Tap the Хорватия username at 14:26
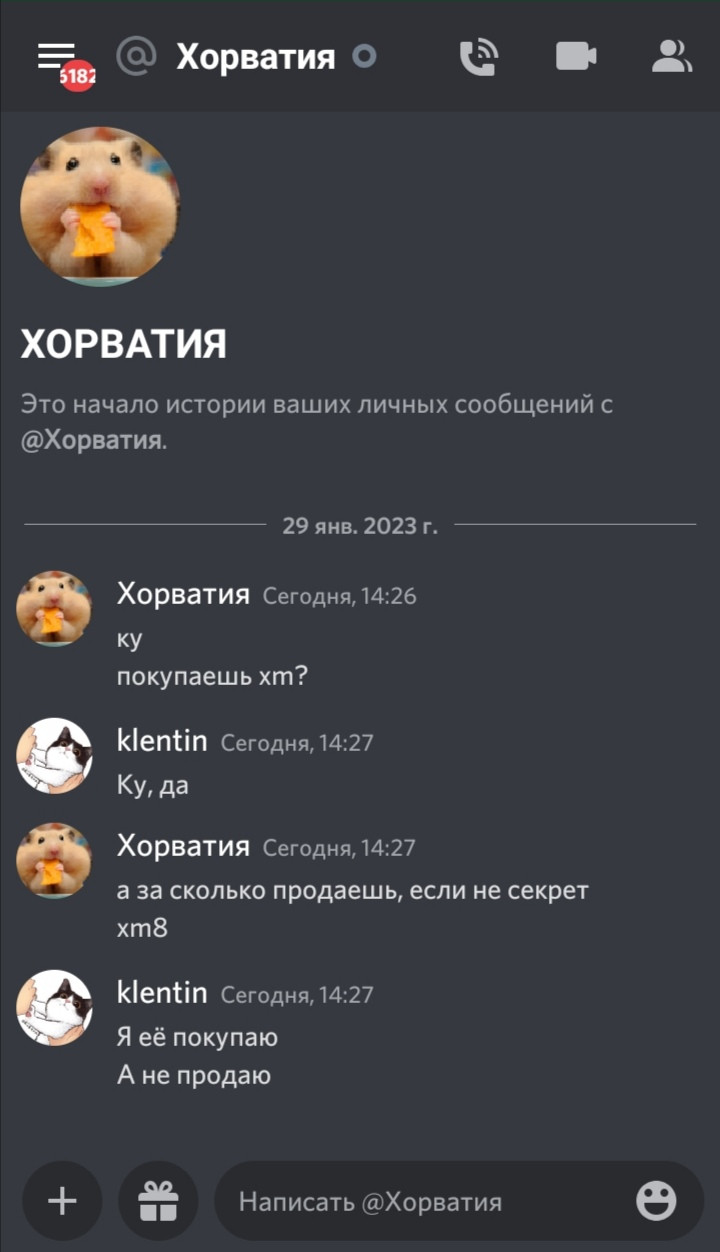The height and width of the screenshot is (1252, 720). click(x=183, y=594)
